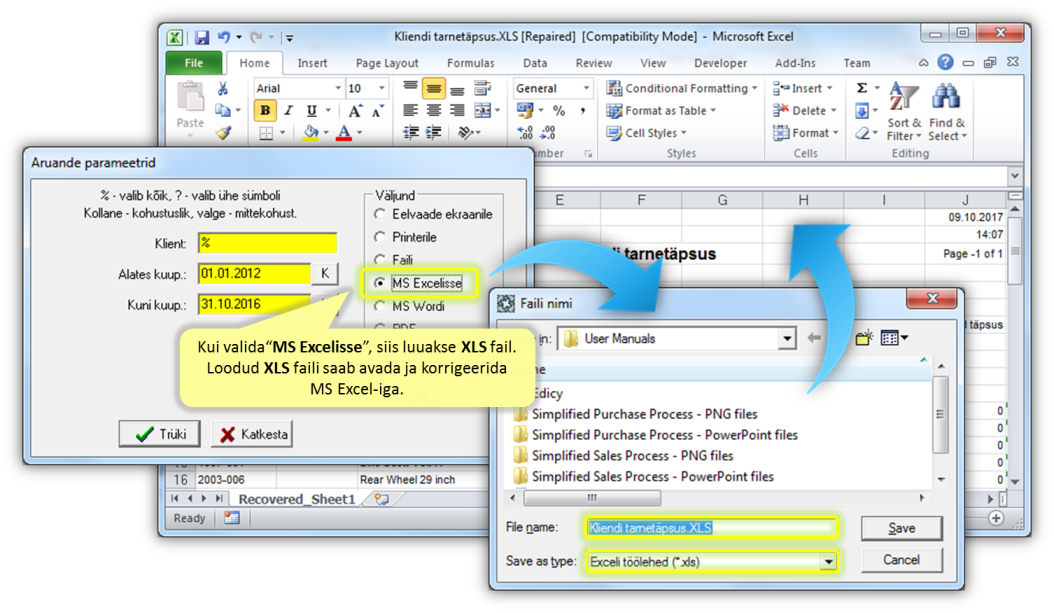The height and width of the screenshot is (613, 1054).
Task: Click the macro record icon in status bar
Action: coord(232,518)
